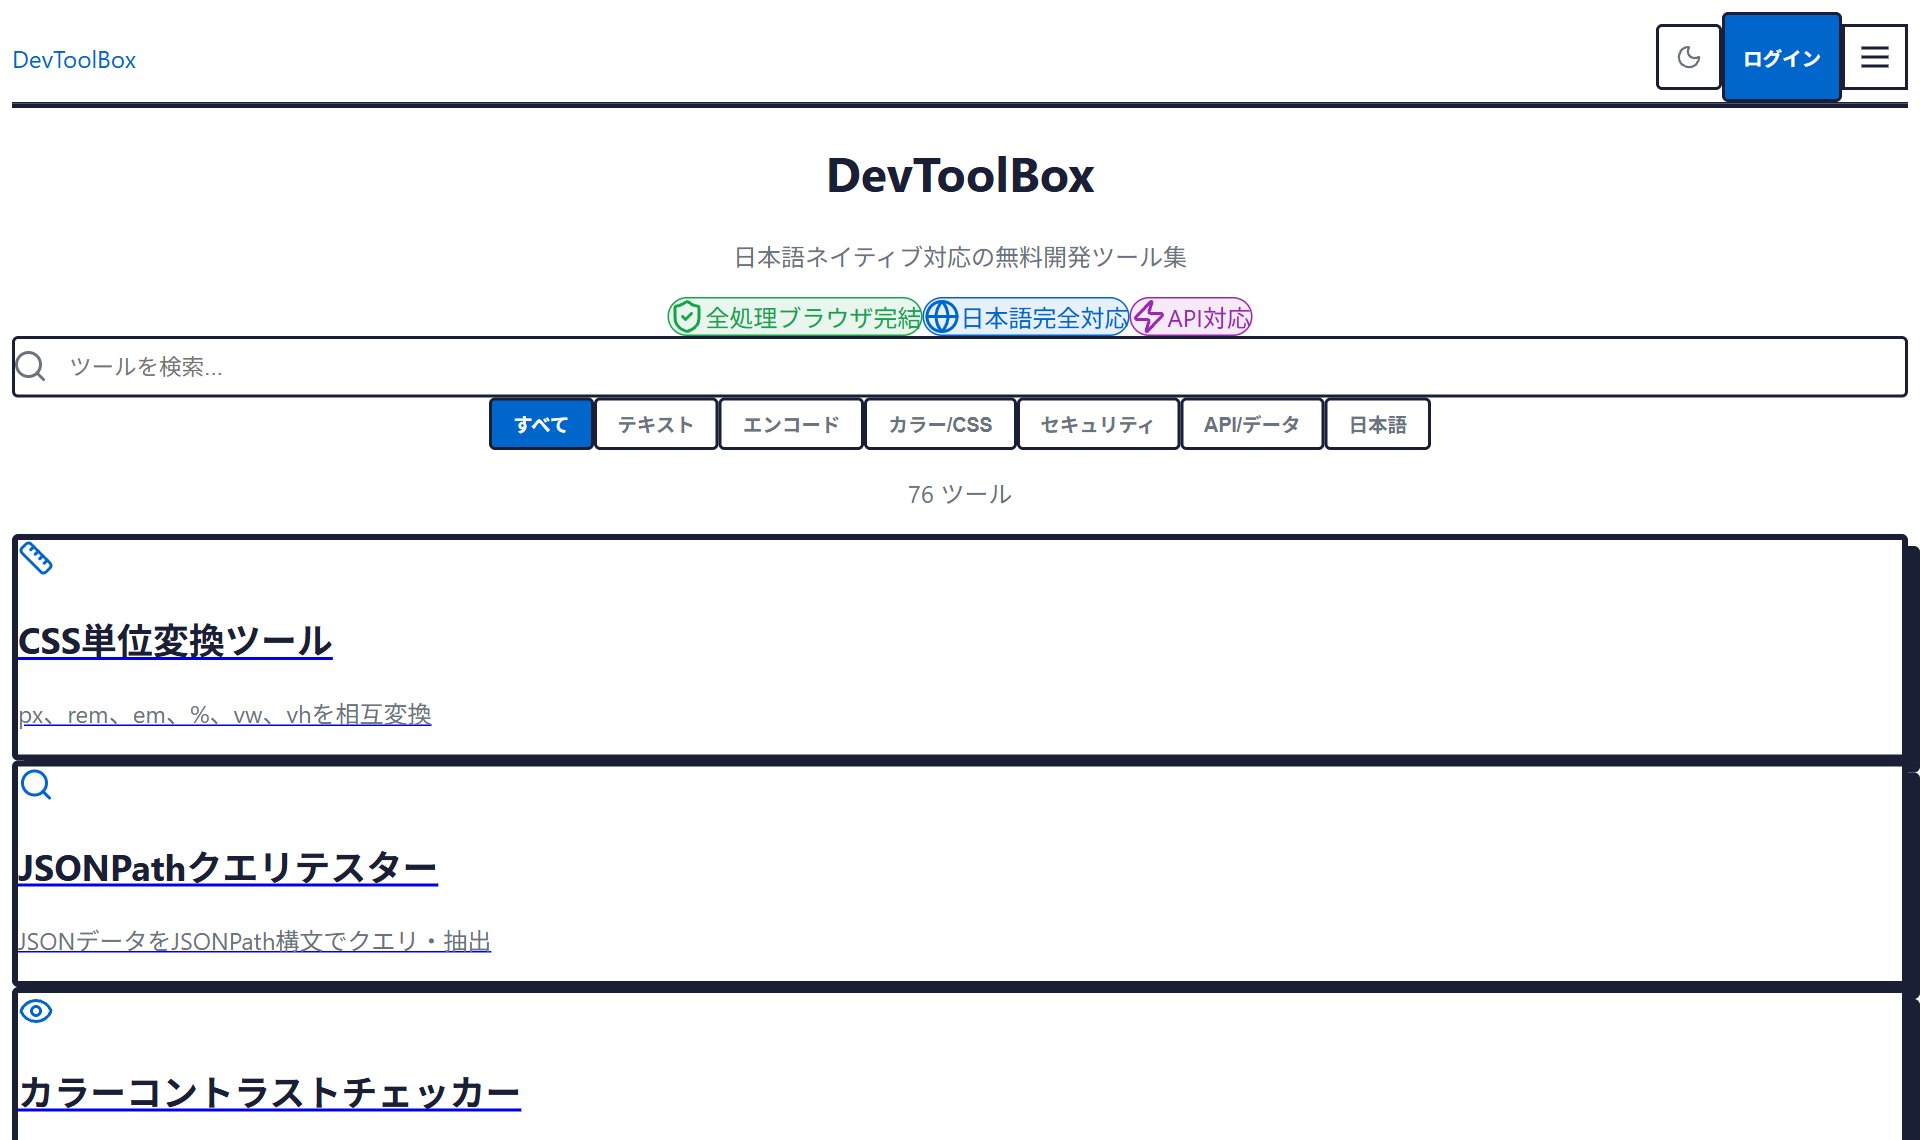Click the search icon inside the search bar

pos(31,366)
